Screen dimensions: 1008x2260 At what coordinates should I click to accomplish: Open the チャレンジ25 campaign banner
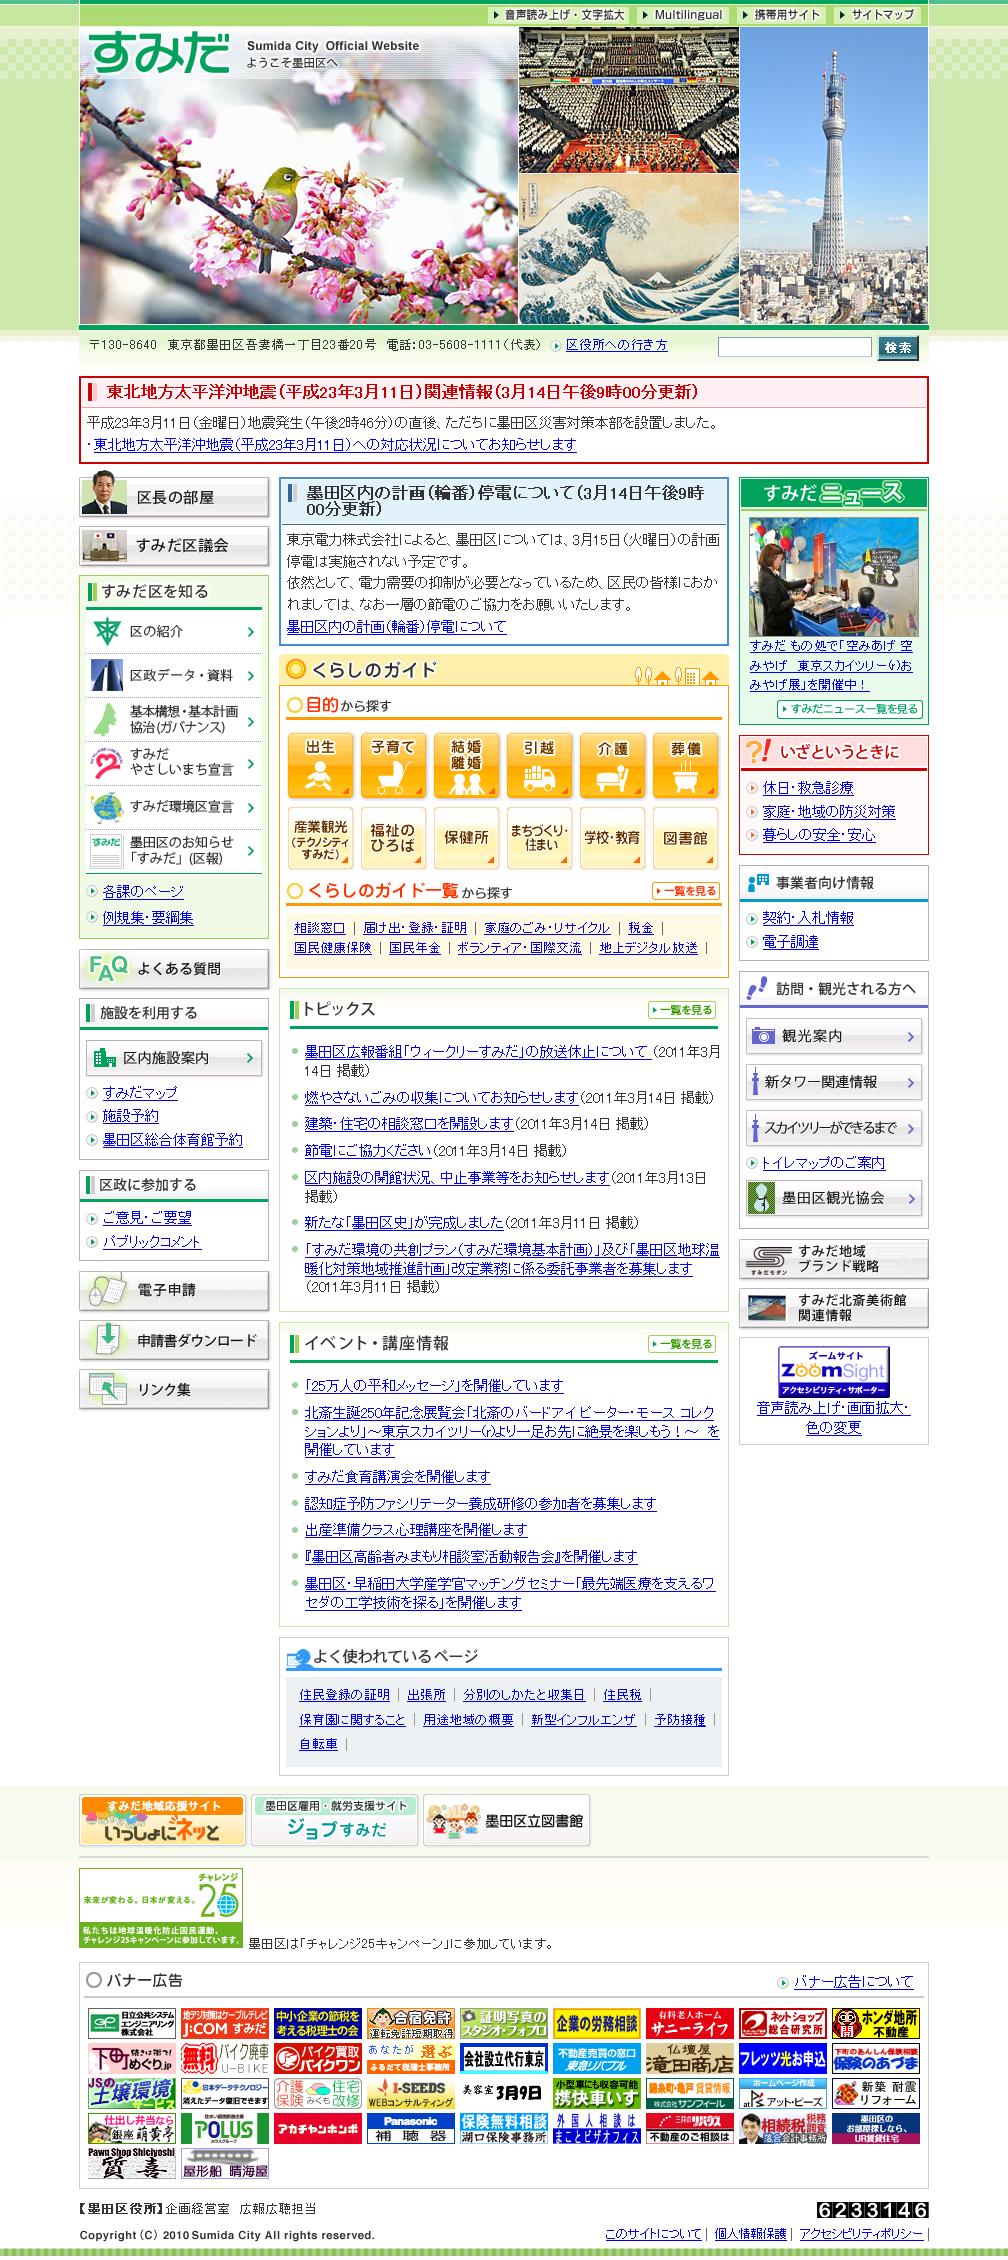click(161, 1908)
